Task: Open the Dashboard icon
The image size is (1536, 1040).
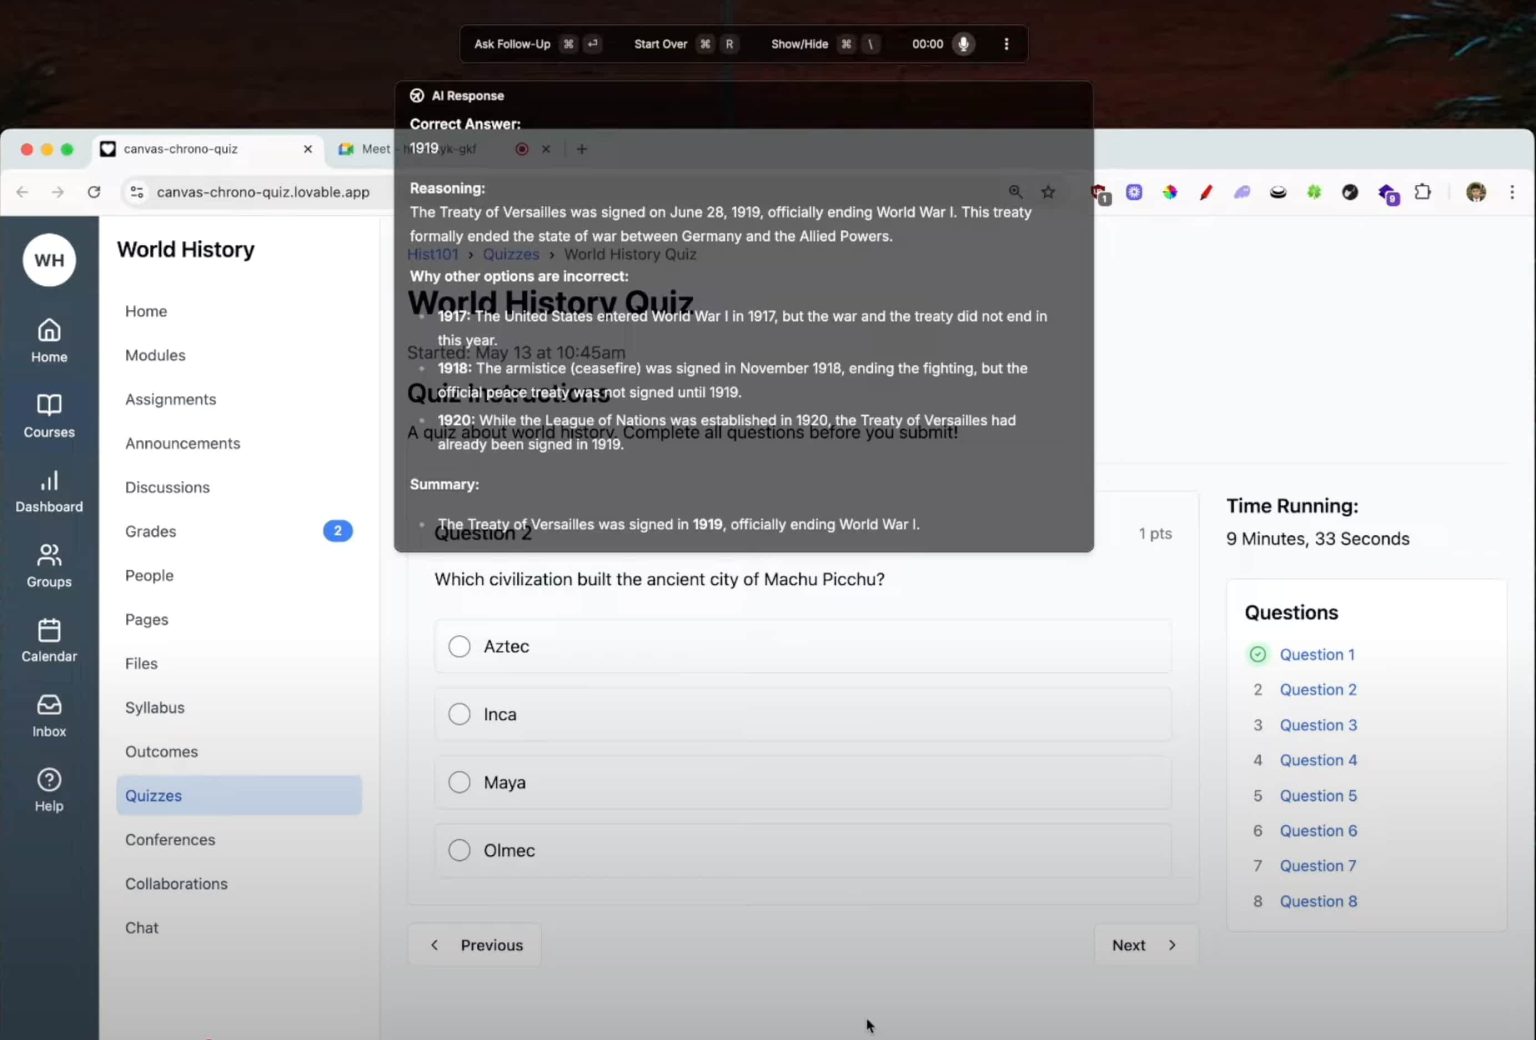Action: click(48, 482)
